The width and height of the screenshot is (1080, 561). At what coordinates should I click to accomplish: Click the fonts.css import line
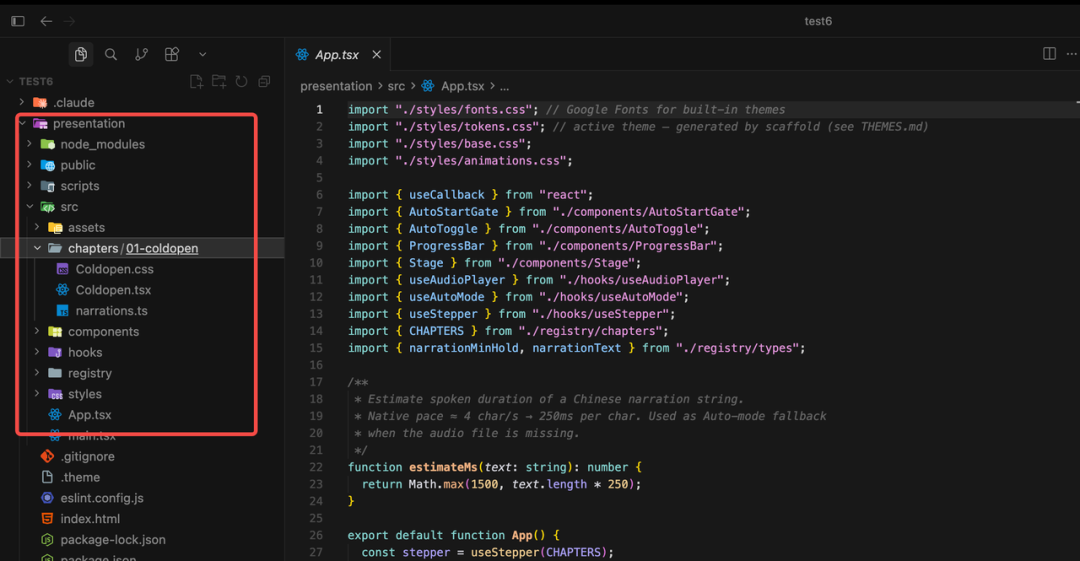coord(566,110)
